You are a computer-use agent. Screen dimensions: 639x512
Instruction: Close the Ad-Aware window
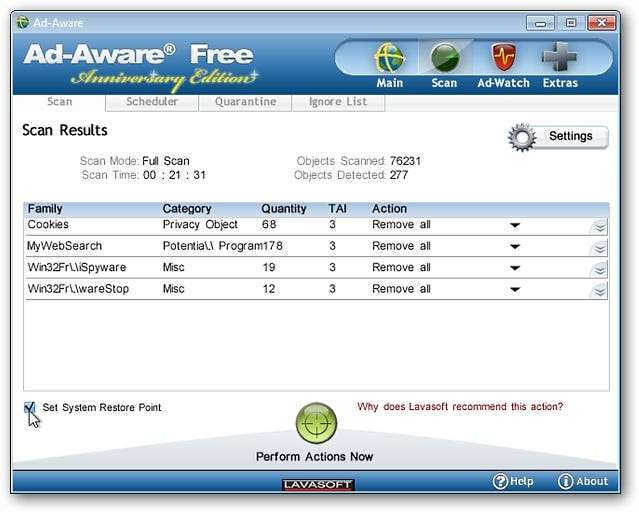coord(602,23)
